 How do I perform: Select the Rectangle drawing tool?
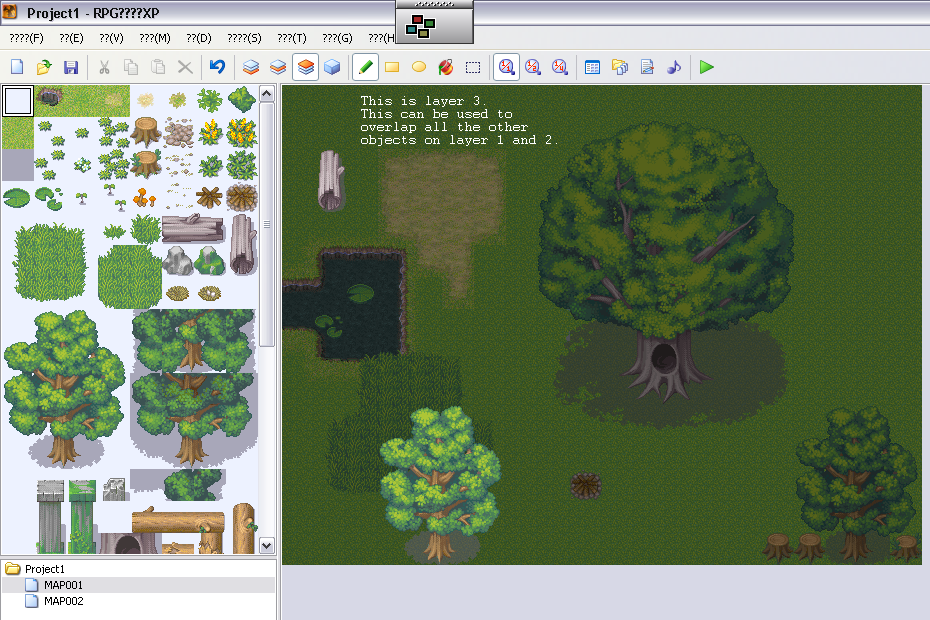point(392,67)
